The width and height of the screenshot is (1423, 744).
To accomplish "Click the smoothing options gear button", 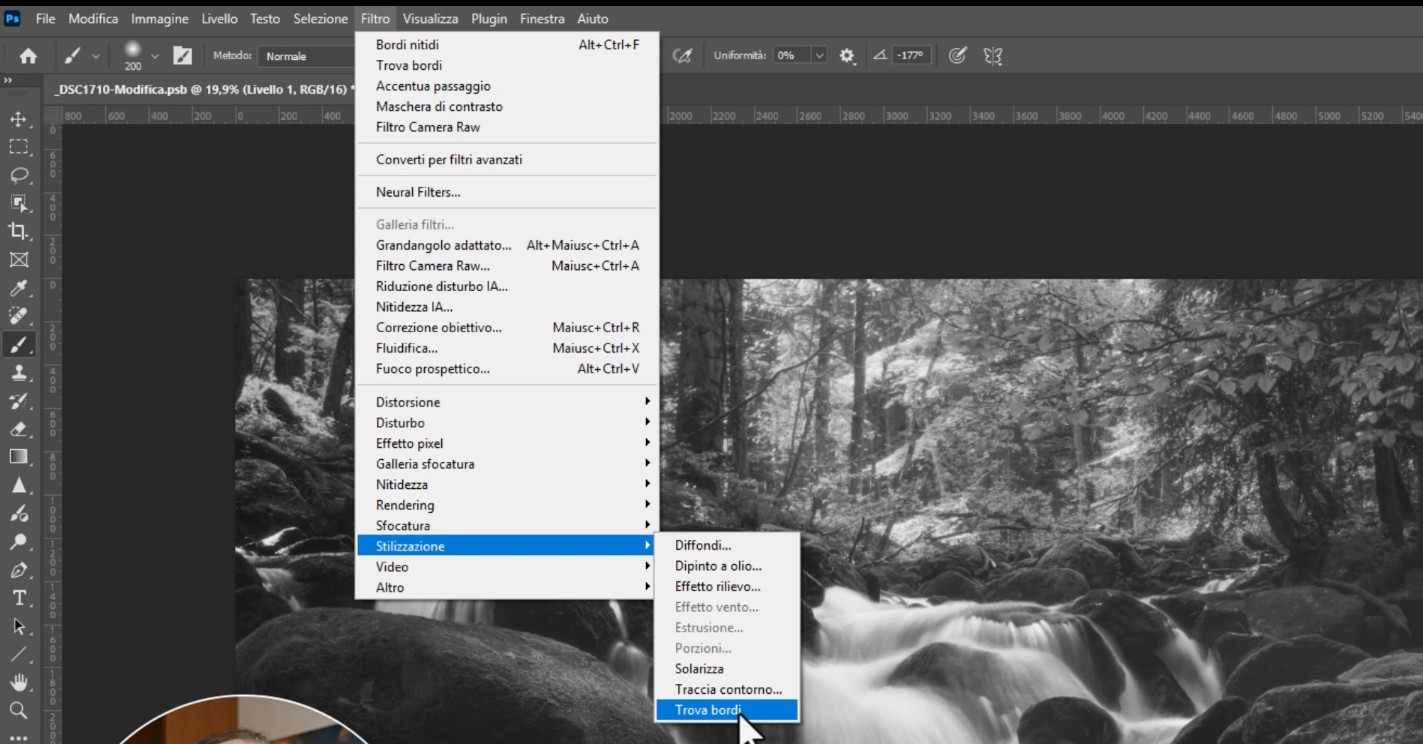I will 847,56.
